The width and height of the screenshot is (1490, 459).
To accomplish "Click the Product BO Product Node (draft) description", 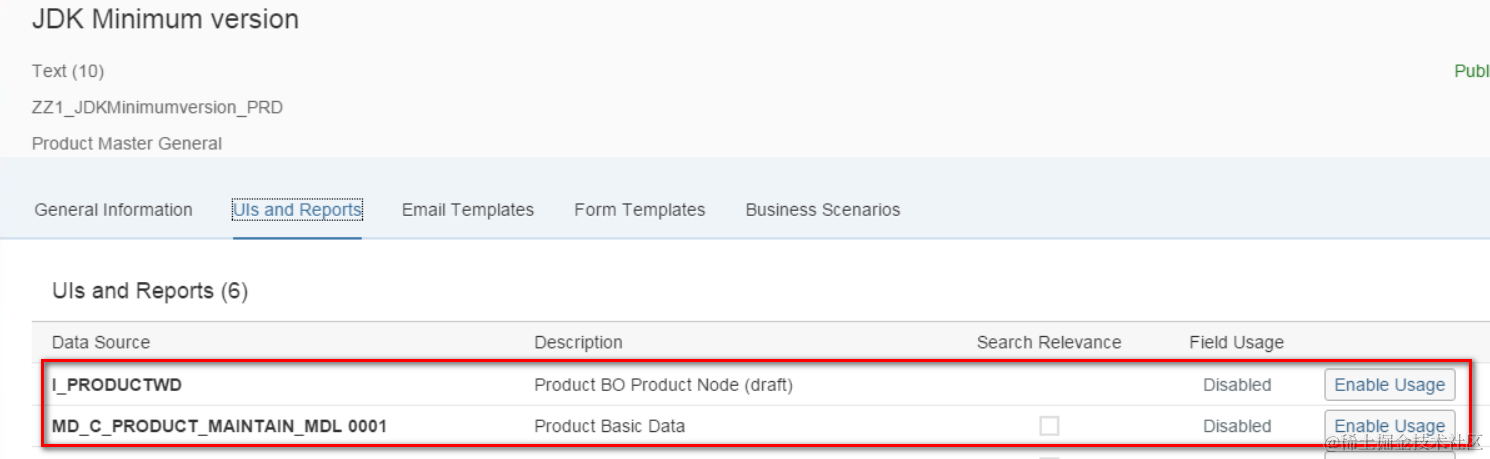I will (x=663, y=385).
